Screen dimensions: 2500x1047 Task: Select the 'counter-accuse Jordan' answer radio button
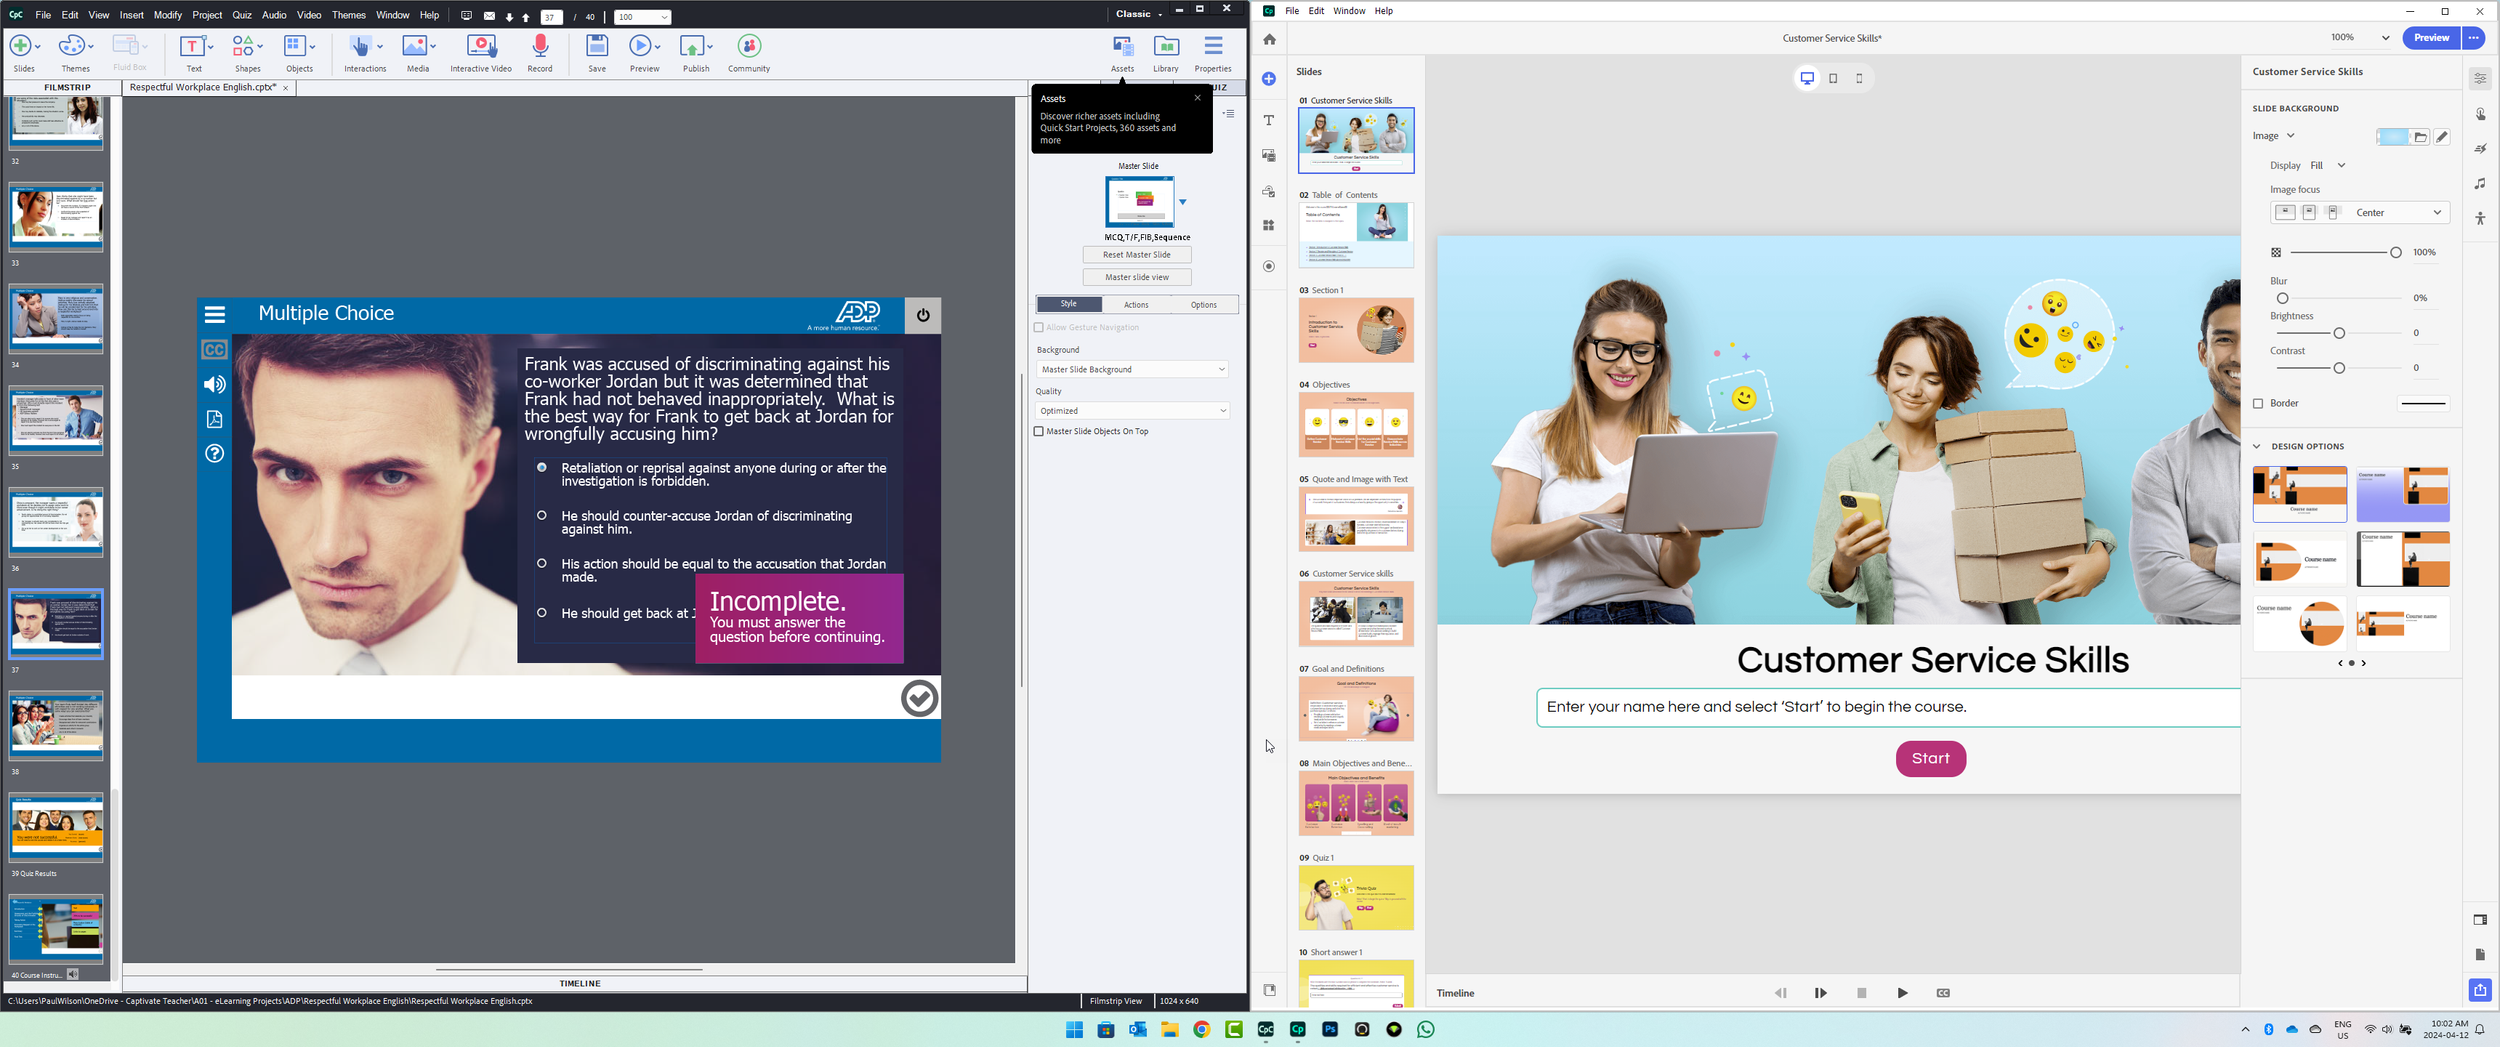[542, 515]
